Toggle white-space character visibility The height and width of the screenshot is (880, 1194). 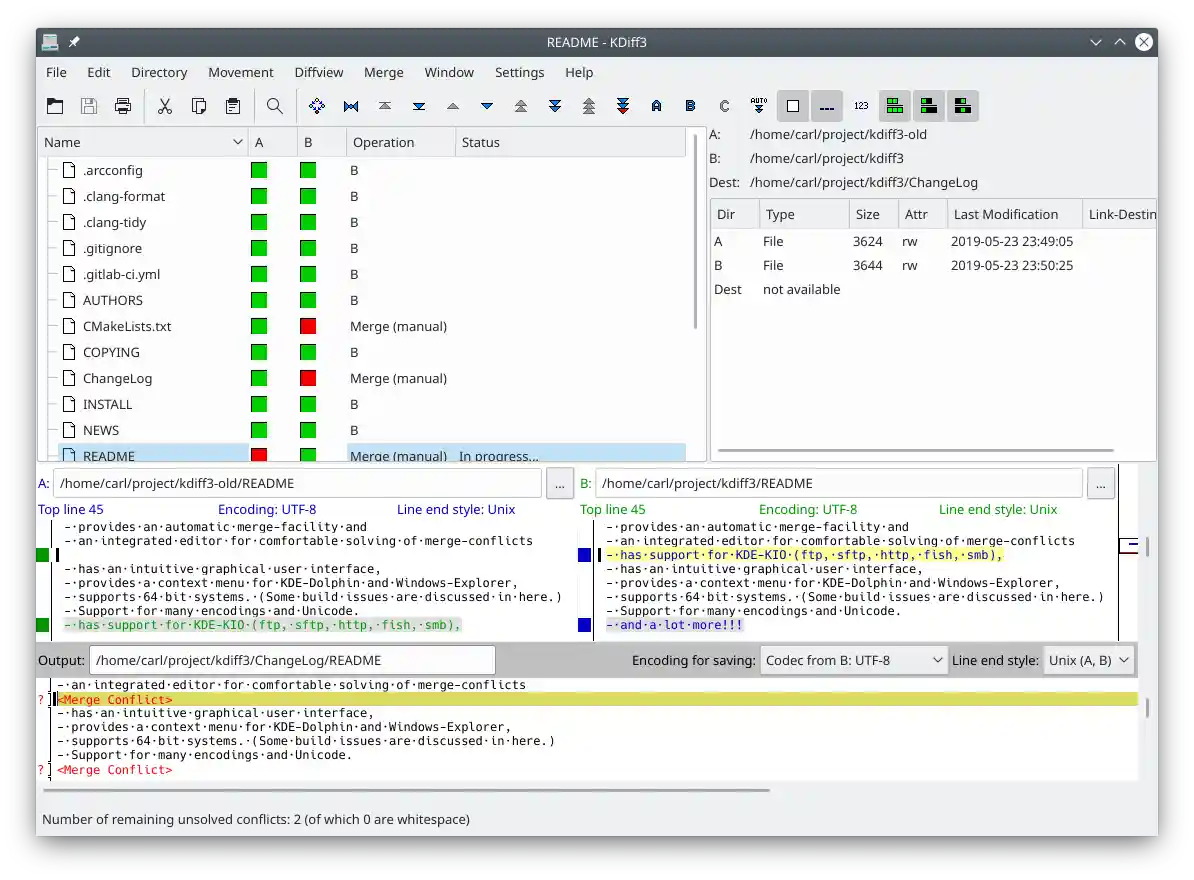(x=826, y=105)
